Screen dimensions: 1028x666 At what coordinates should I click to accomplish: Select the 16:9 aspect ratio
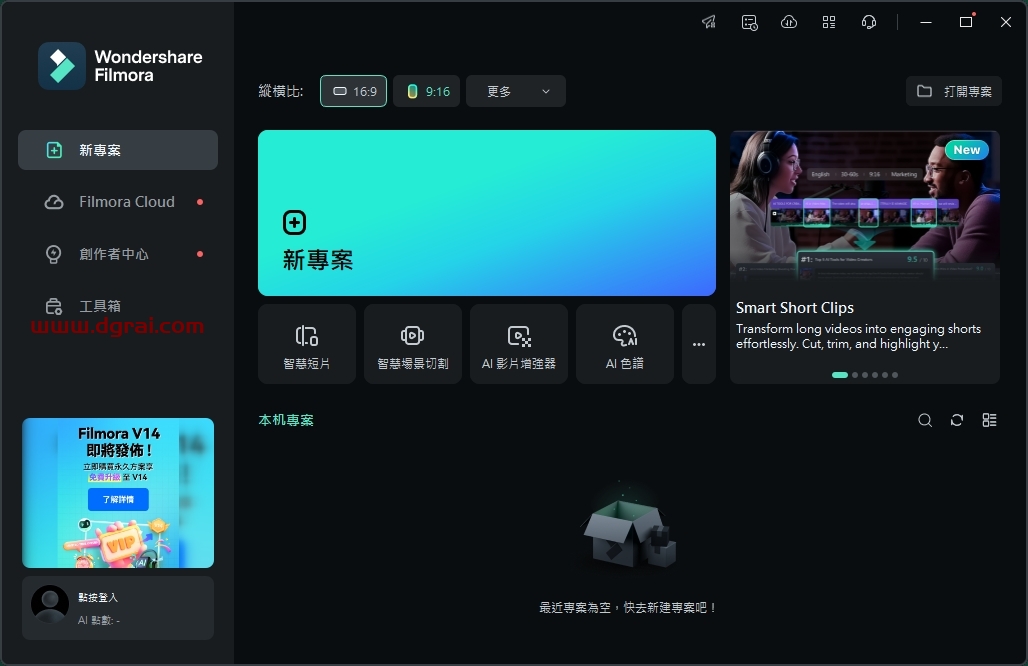[x=353, y=91]
